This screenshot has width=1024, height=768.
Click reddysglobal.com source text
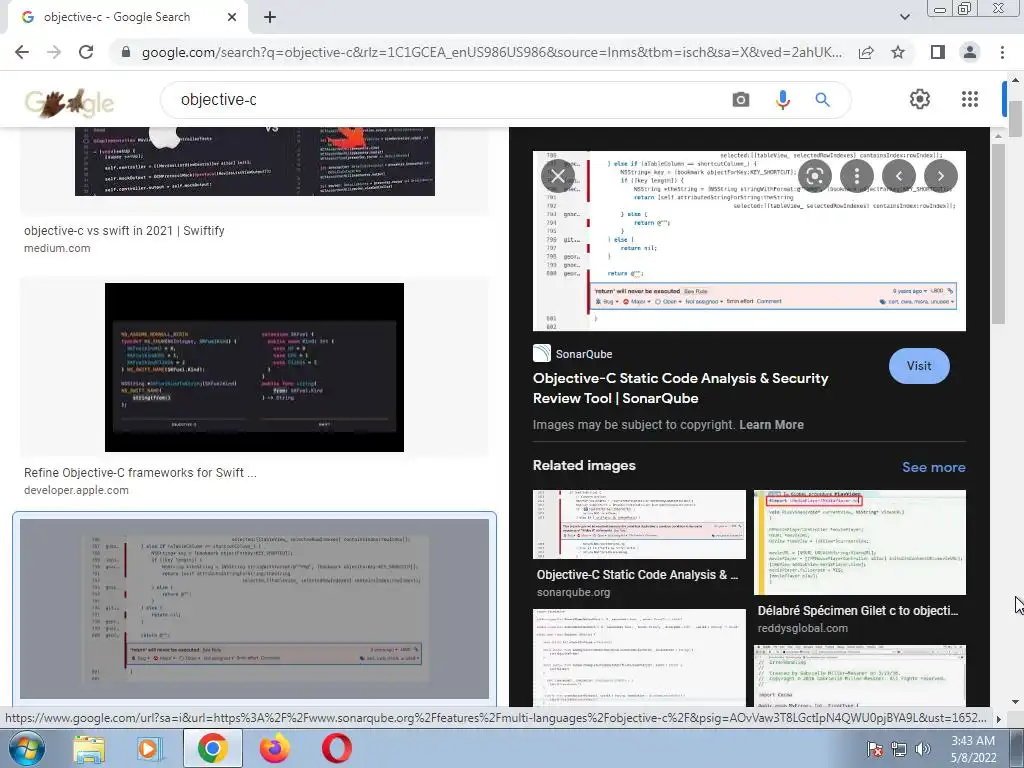pos(803,628)
